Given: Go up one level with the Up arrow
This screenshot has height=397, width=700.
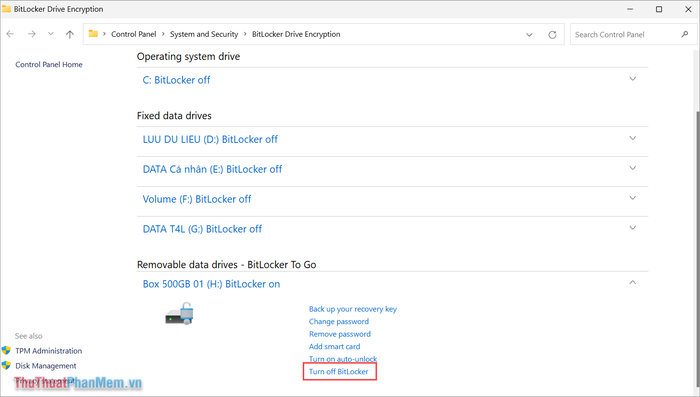Looking at the screenshot, I should point(70,34).
